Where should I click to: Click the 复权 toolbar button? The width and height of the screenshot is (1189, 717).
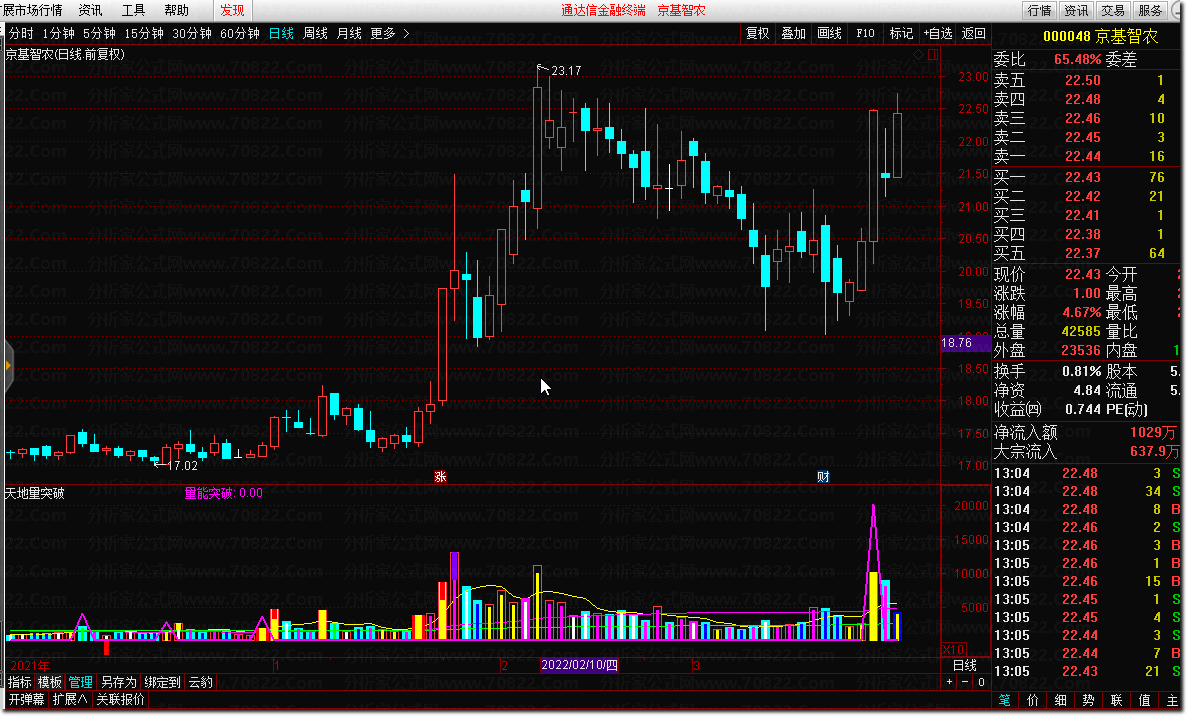758,33
